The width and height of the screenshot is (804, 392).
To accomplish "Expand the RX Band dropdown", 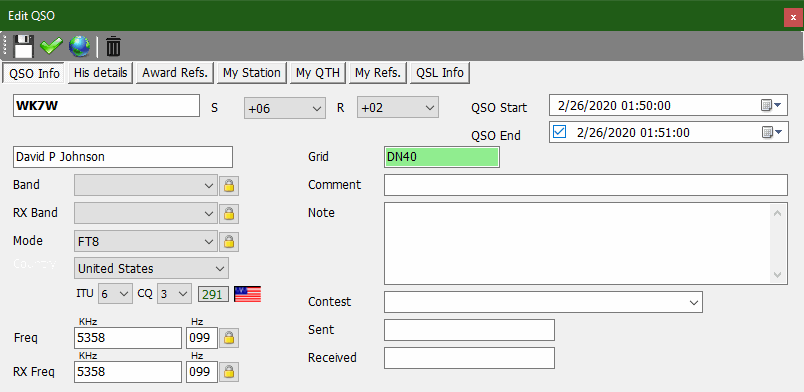I will pos(146,213).
